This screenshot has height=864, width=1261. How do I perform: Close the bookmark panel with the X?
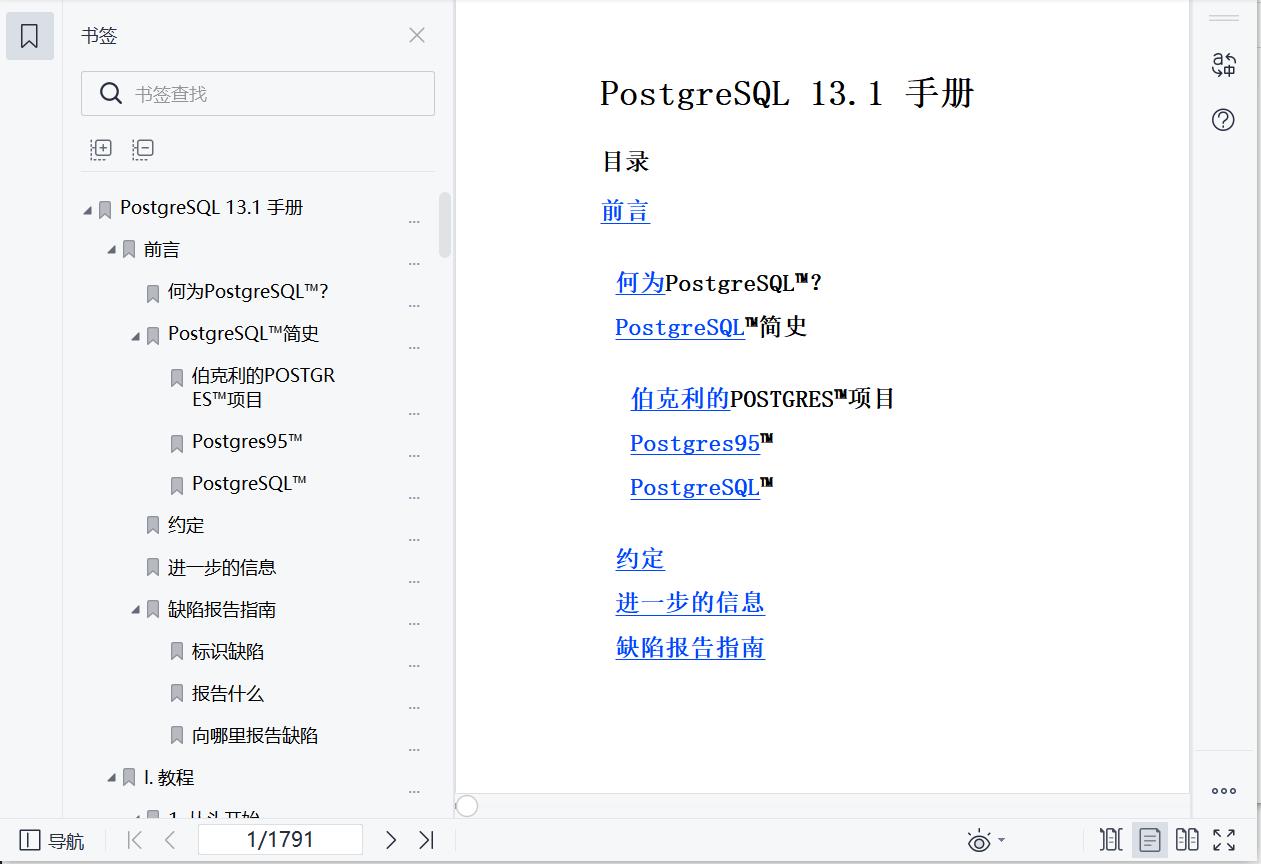tap(417, 35)
